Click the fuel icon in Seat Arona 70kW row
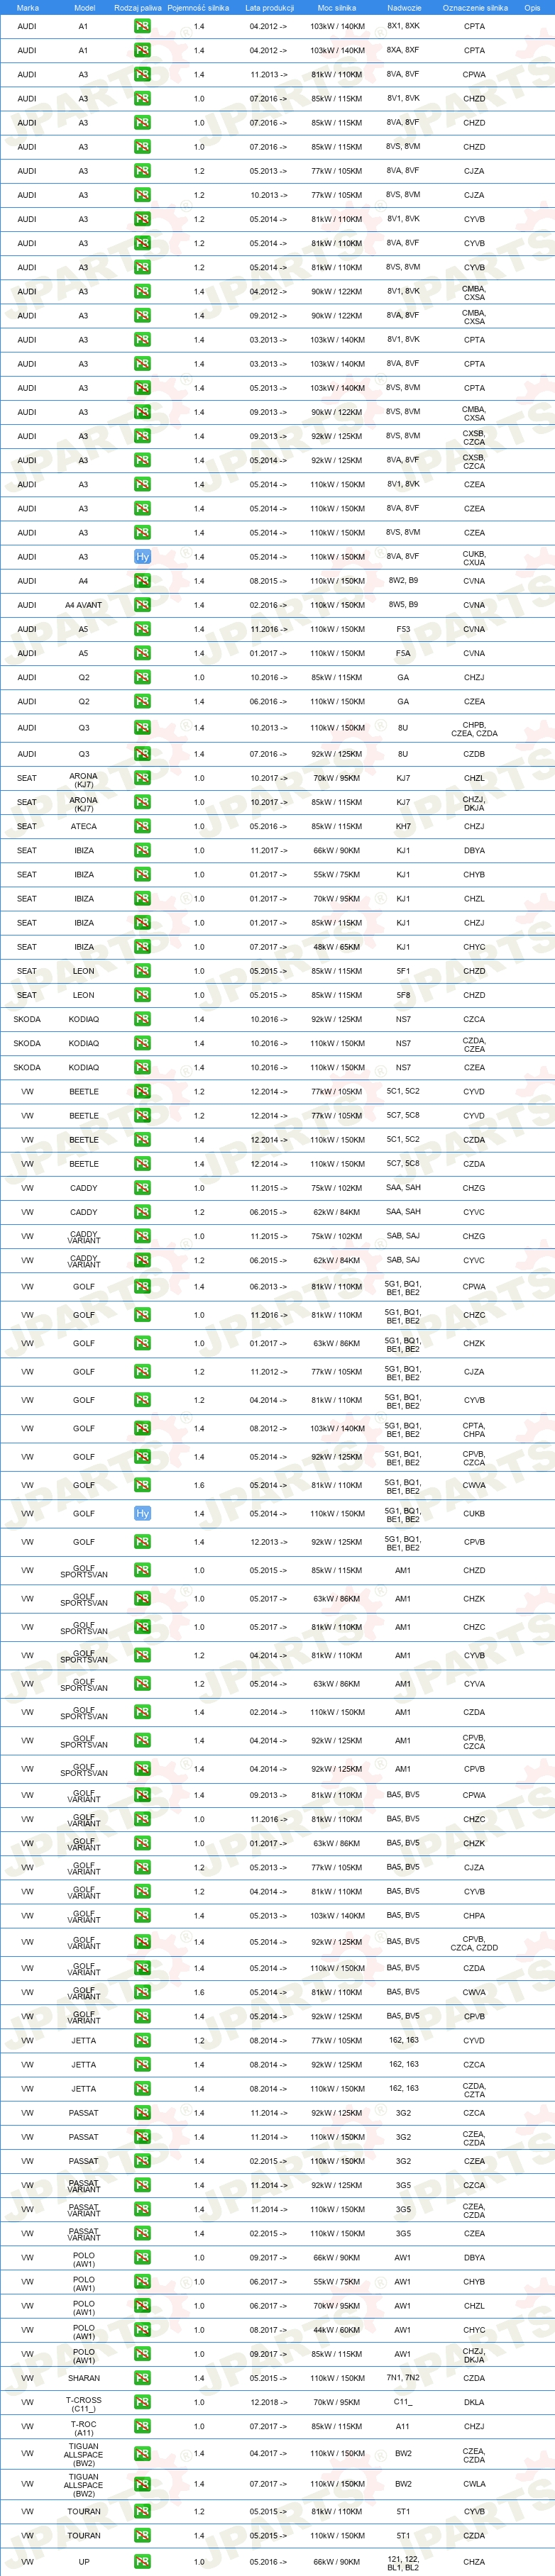The image size is (555, 2576). 143,778
